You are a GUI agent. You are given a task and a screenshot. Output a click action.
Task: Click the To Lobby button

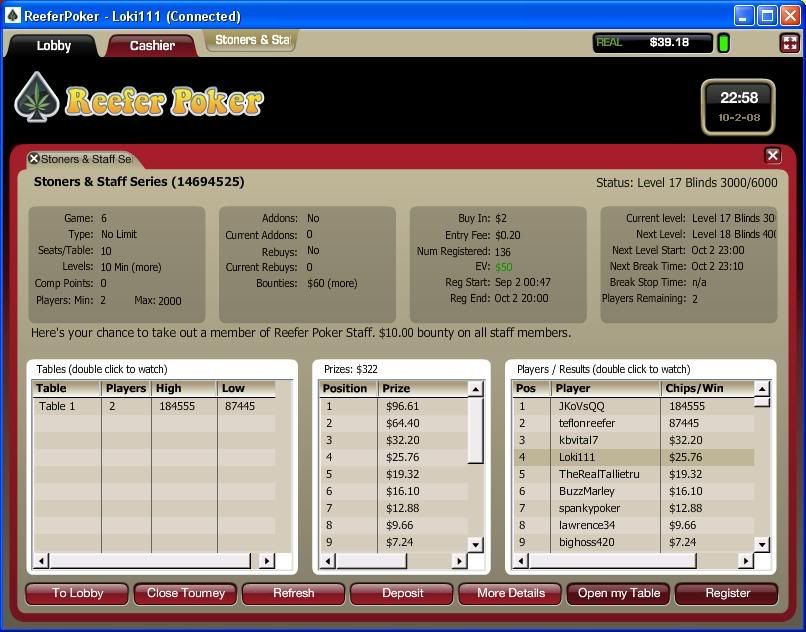tap(77, 593)
